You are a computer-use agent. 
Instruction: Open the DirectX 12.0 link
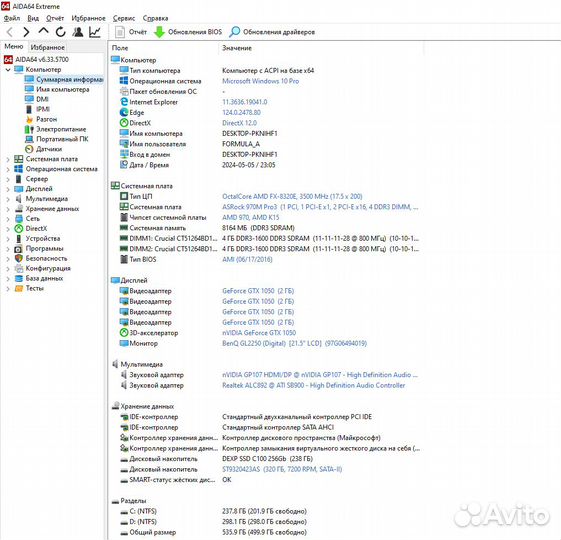pos(239,123)
